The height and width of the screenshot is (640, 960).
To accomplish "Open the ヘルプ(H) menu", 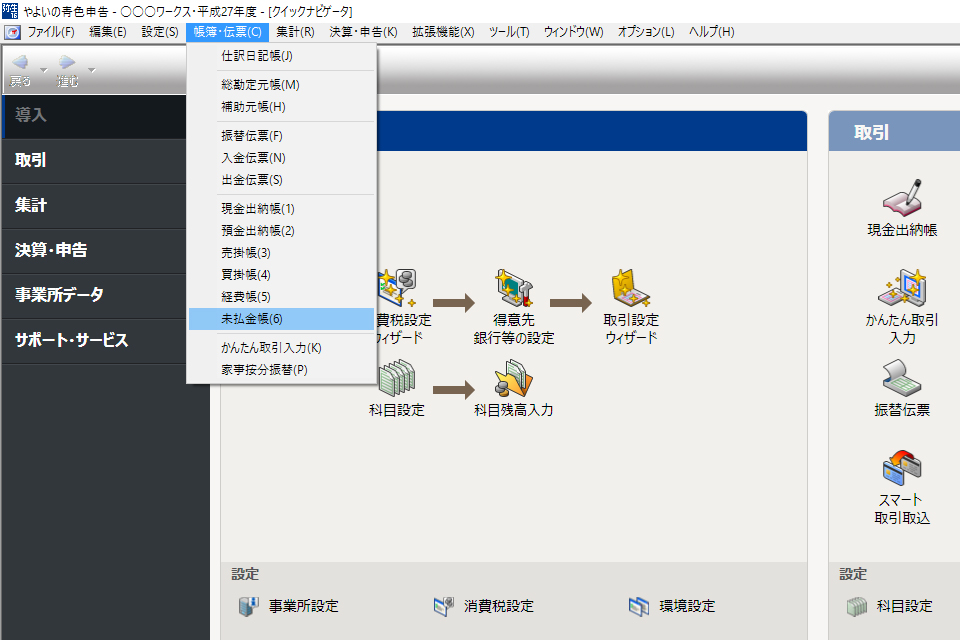I will coord(711,32).
